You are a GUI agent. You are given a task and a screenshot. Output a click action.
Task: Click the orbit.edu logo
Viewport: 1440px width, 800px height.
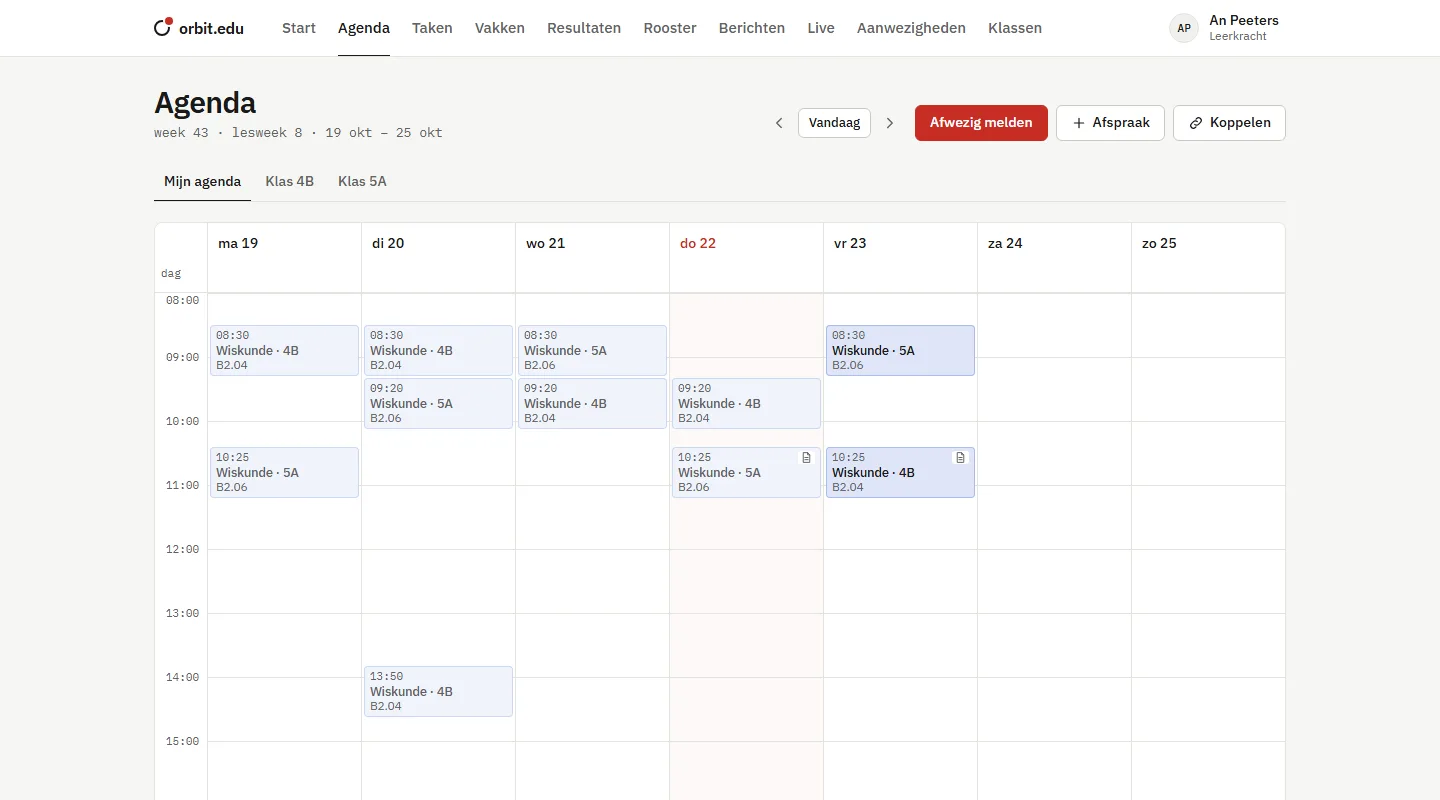click(199, 28)
